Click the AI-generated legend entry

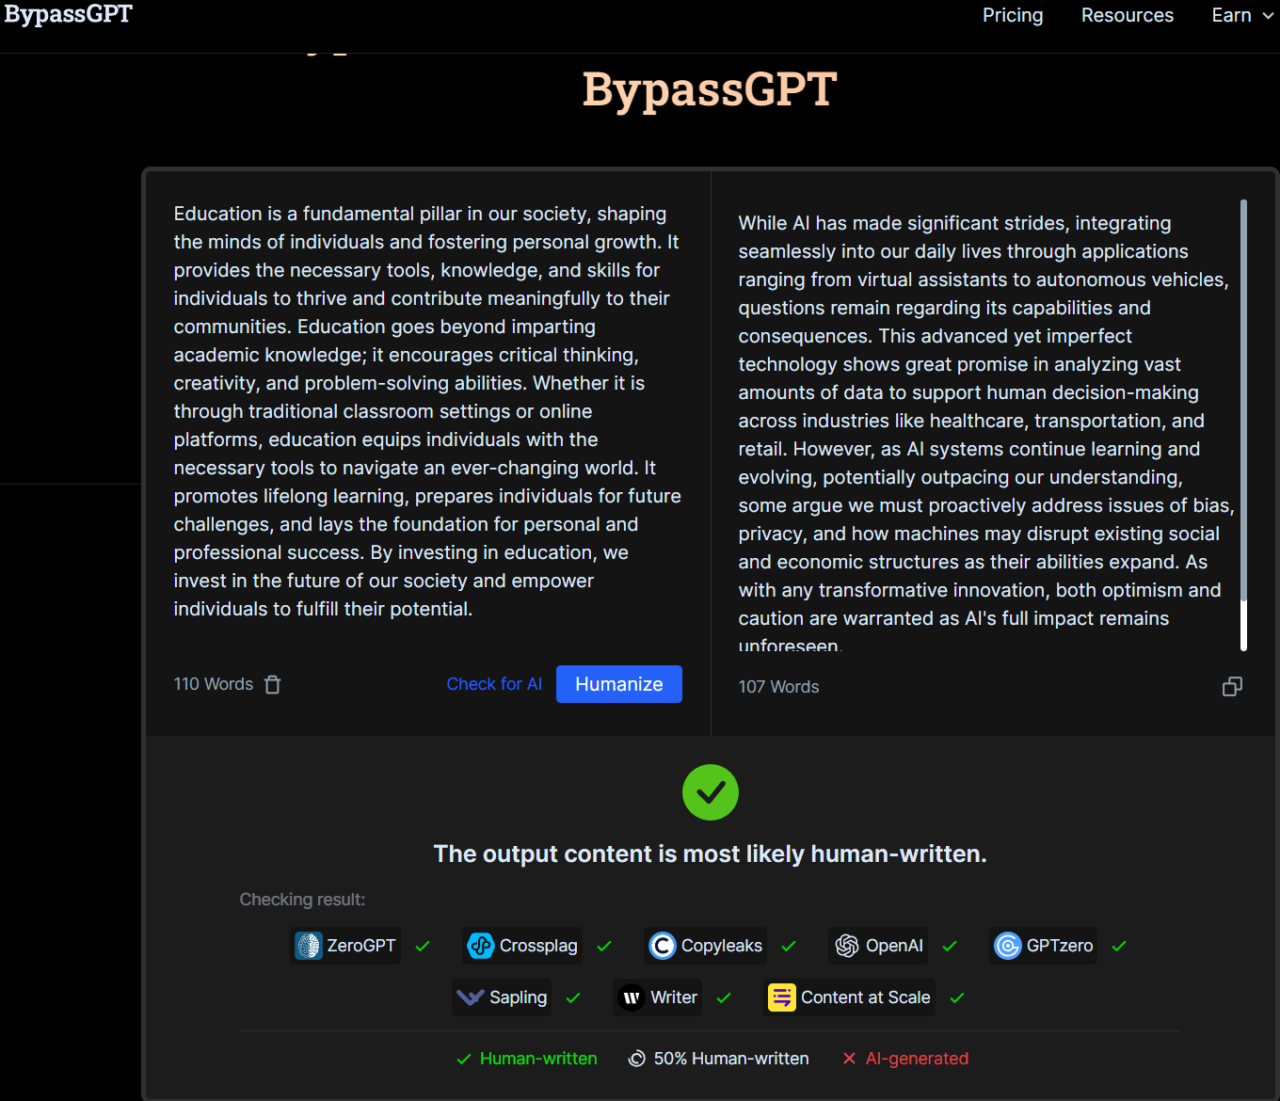(905, 1059)
